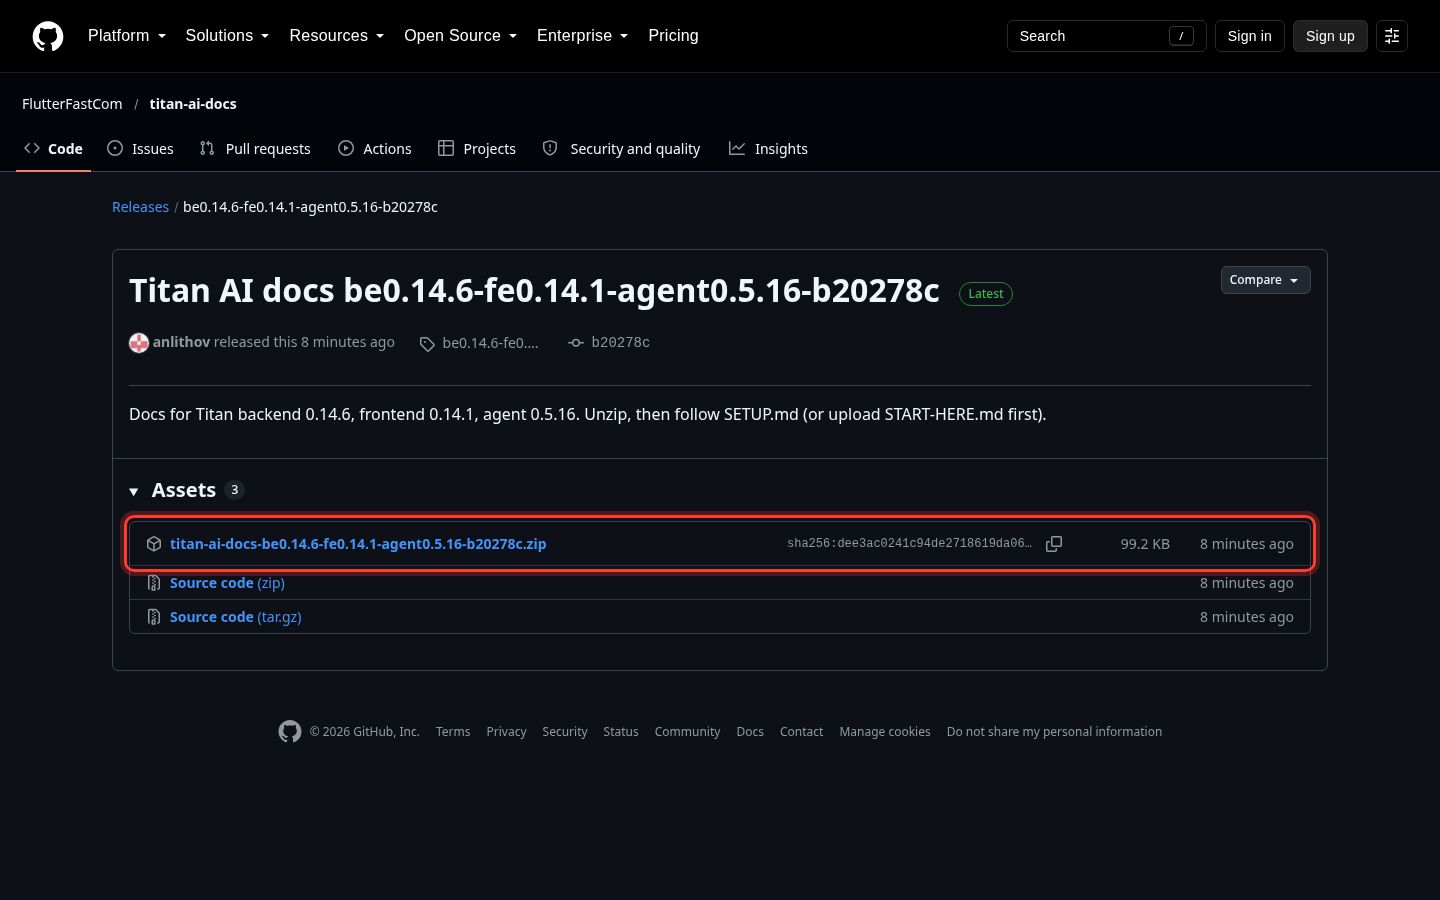Image resolution: width=1440 pixels, height=900 pixels.
Task: Open Security and quality tab
Action: point(621,149)
